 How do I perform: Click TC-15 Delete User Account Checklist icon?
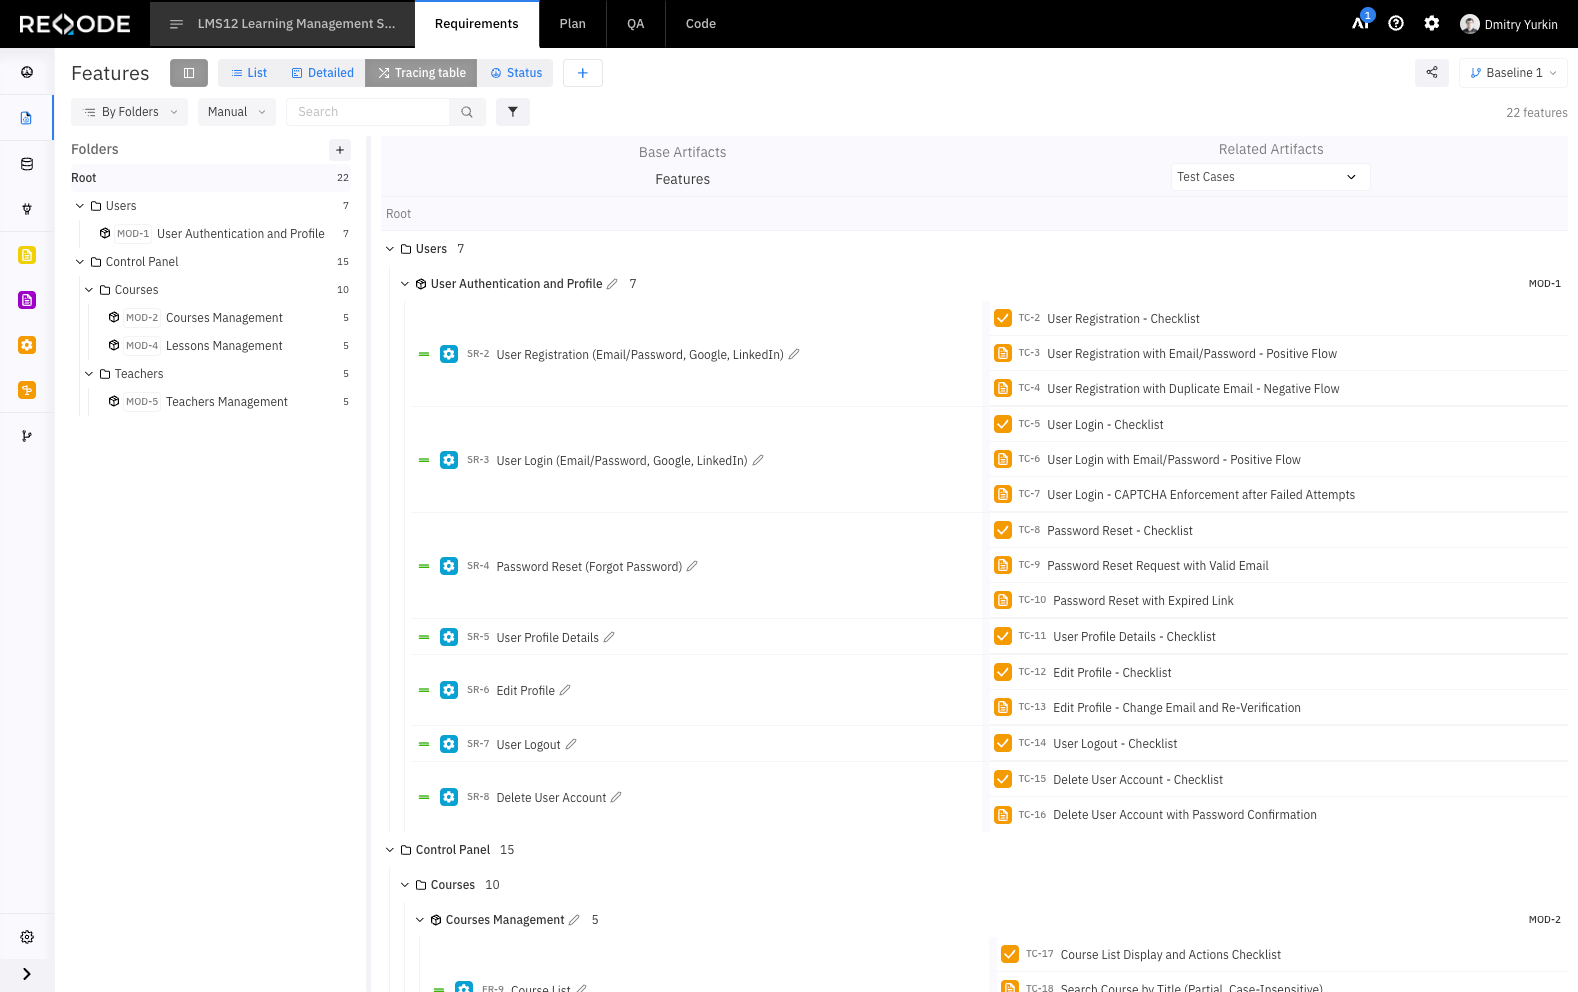click(1003, 779)
